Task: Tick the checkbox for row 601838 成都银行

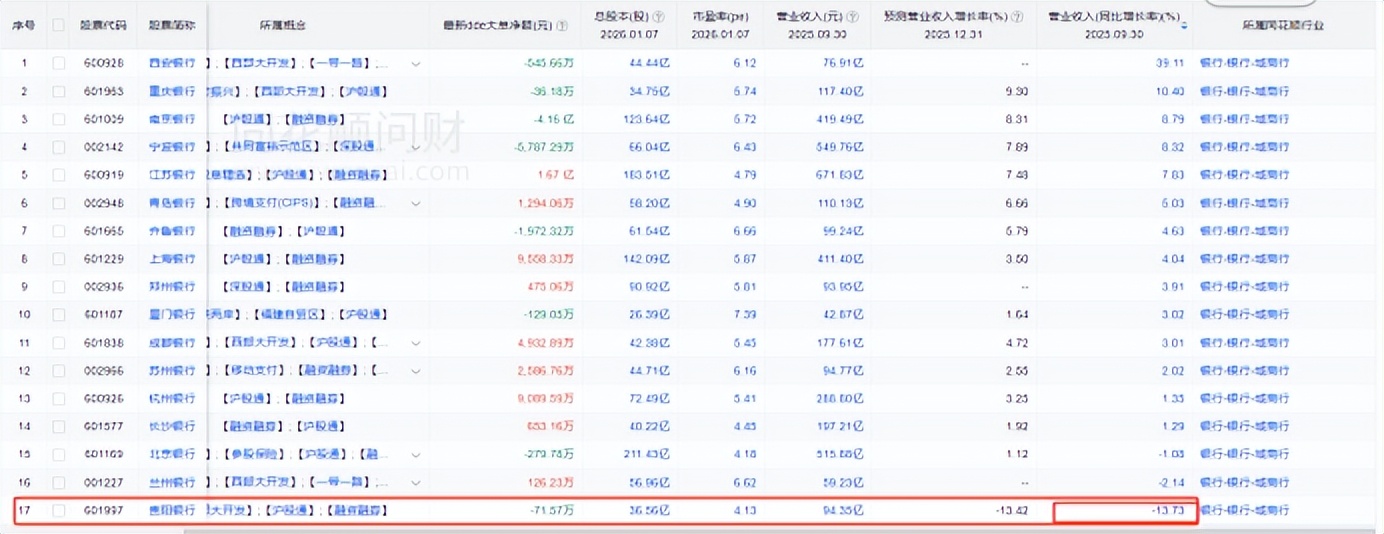Action: (x=59, y=343)
